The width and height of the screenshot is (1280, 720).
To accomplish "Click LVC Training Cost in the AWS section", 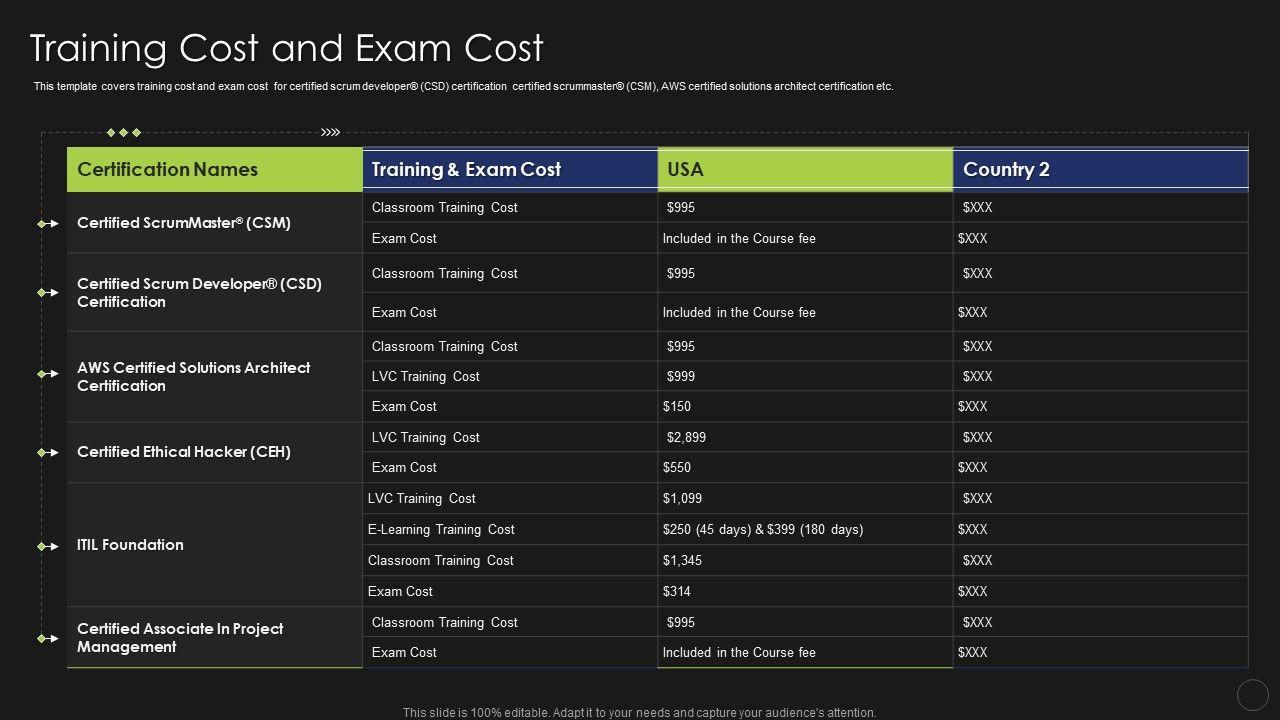I will [x=426, y=376].
